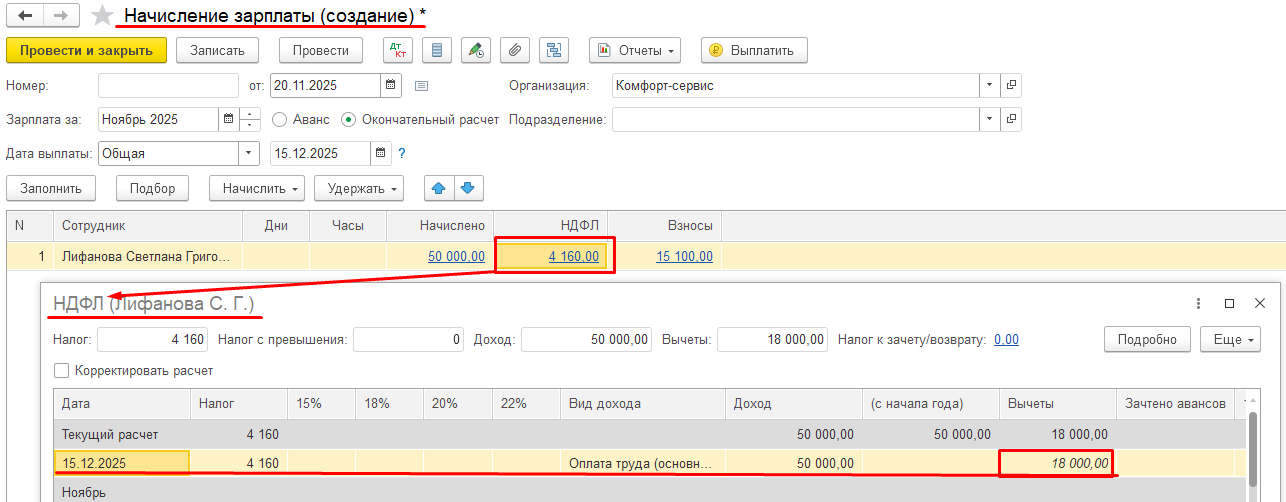Open attached files via the paperclip icon
Image resolution: width=1286 pixels, height=502 pixels.
point(515,50)
